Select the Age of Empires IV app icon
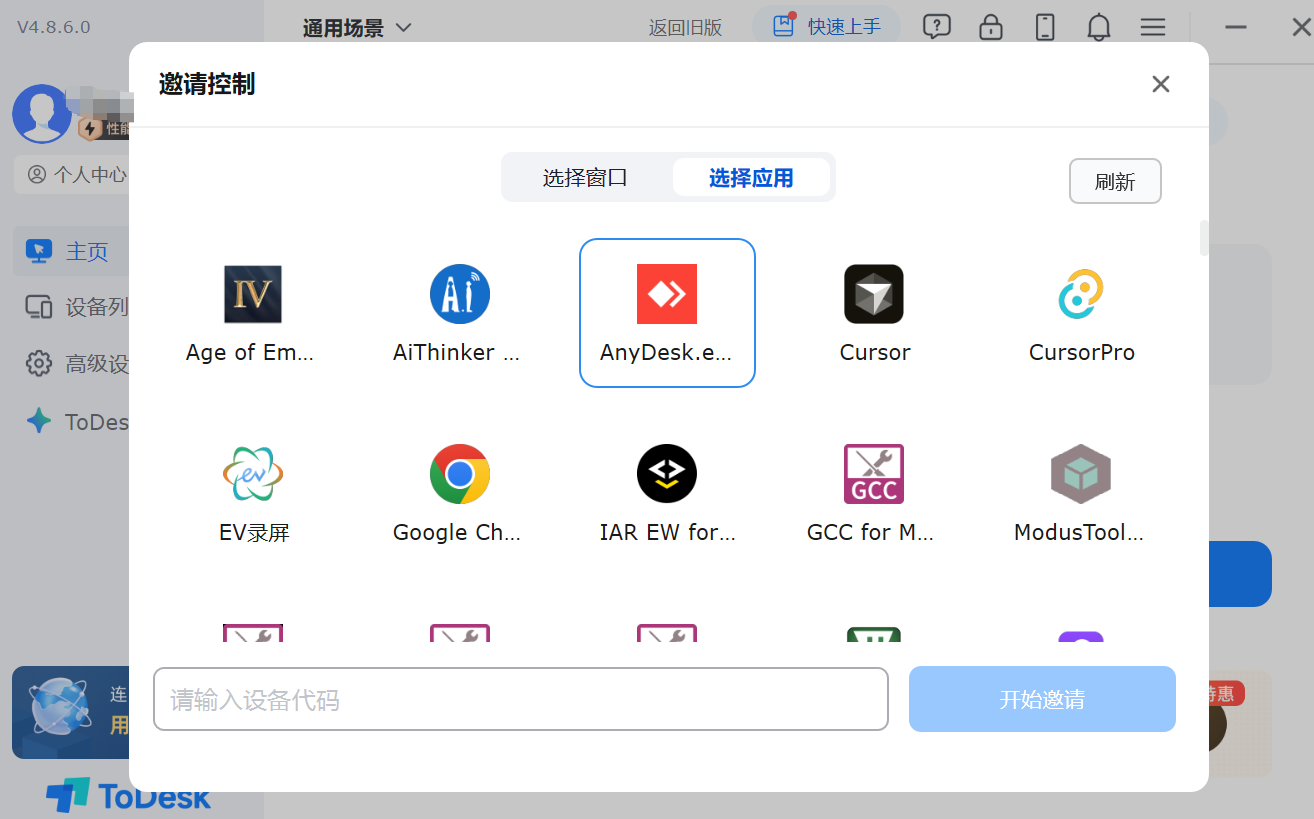The image size is (1314, 819). [252, 294]
